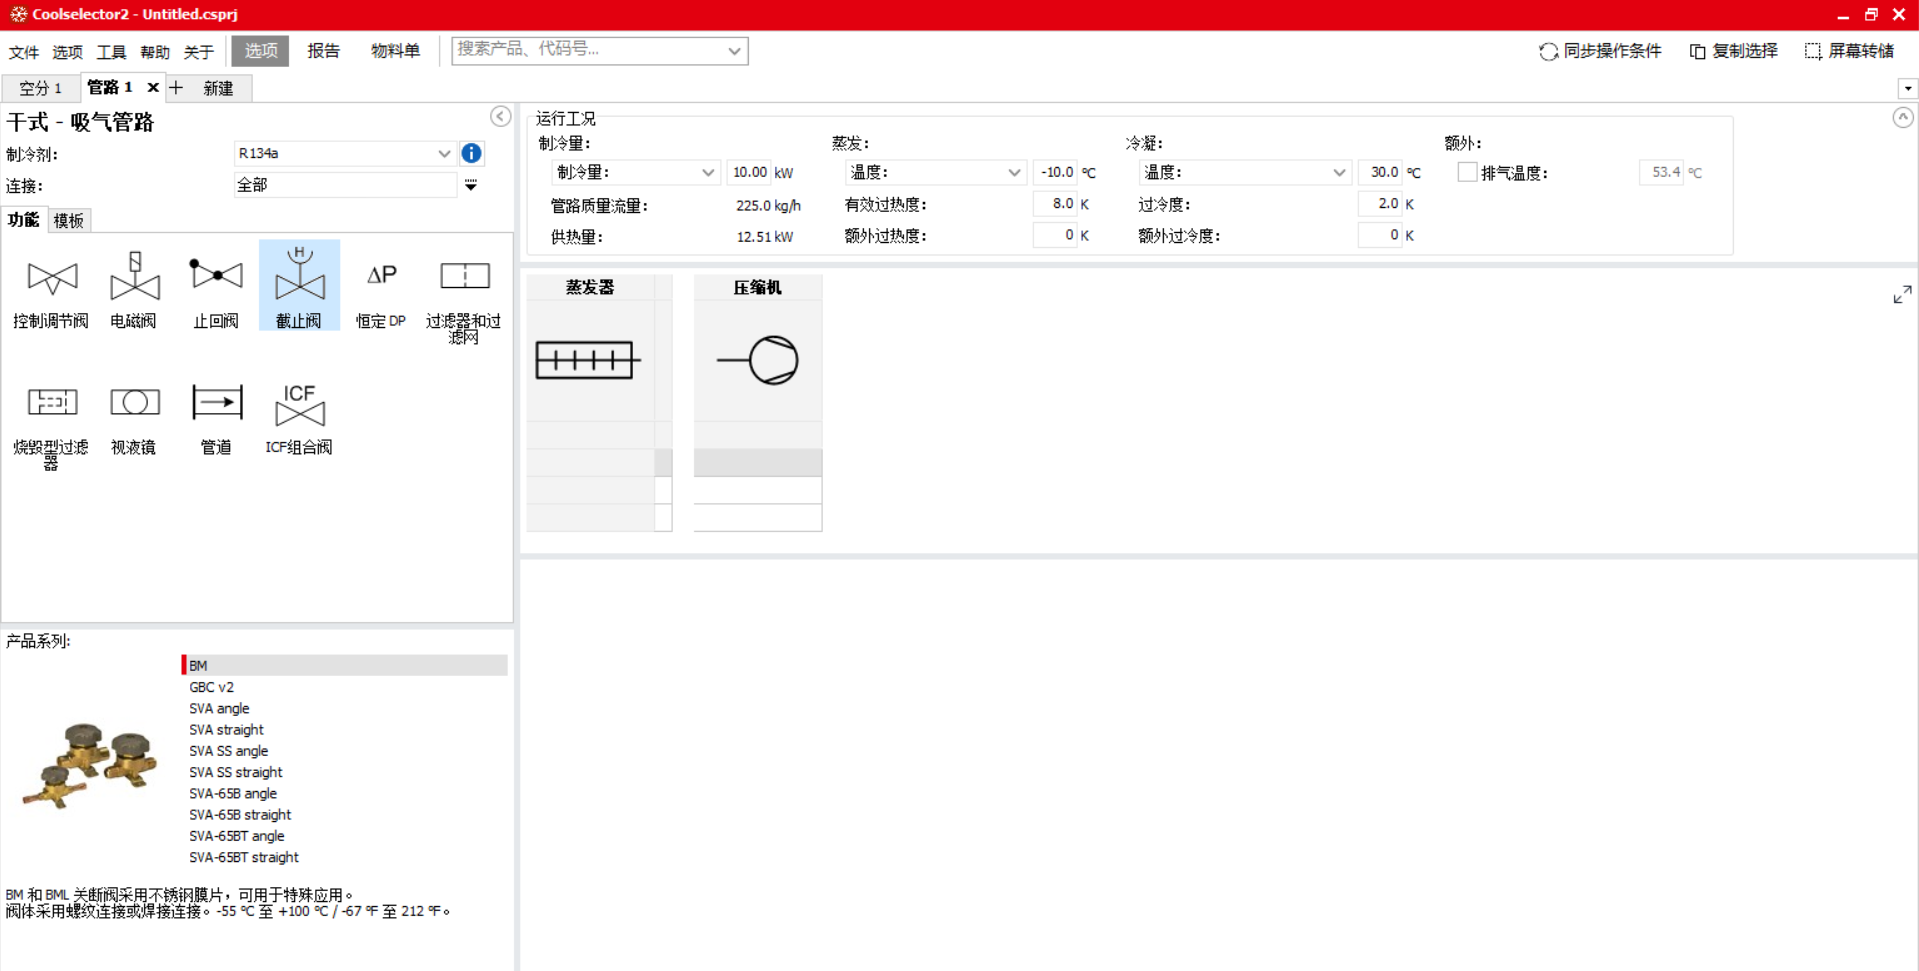Screen dimensions: 1919x971
Task: Select SVA-65BT angle product series
Action: tap(345, 836)
